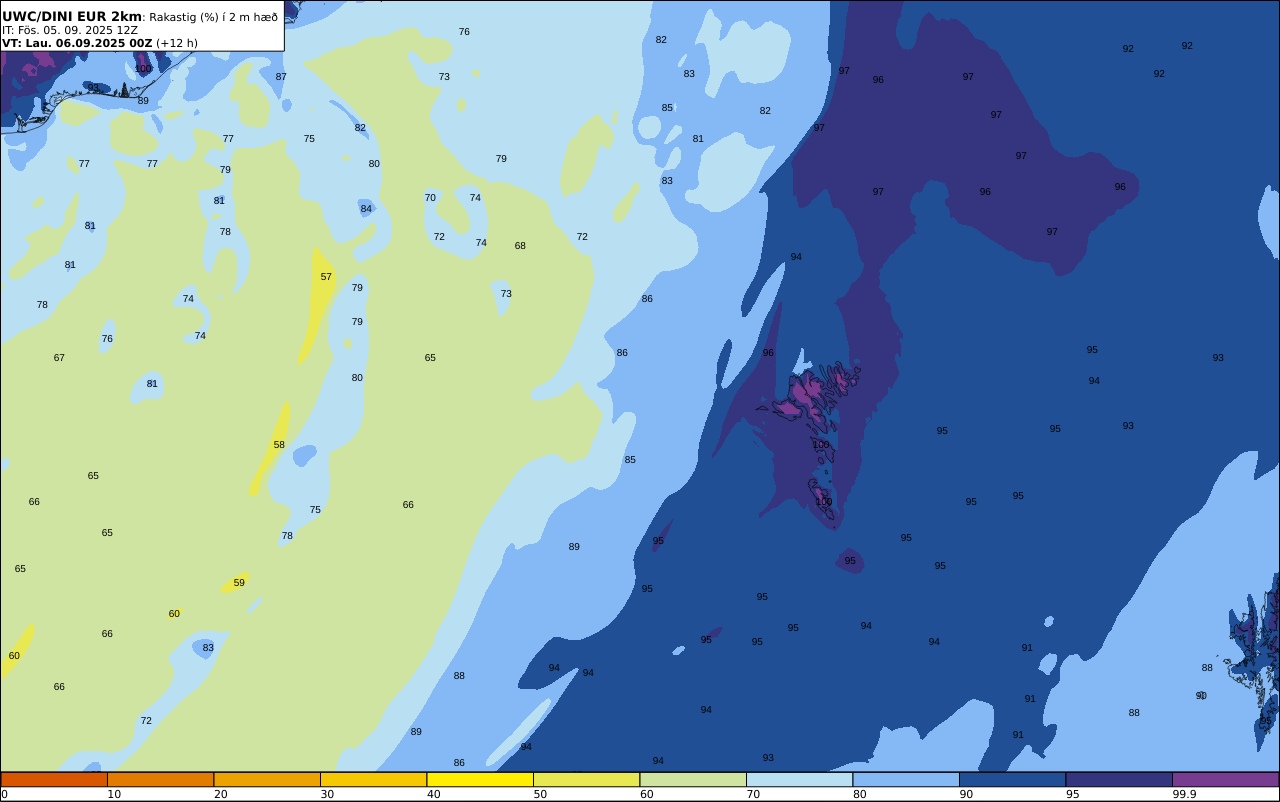Click the humidity value 68 on the map
1280x802 pixels.
point(520,246)
